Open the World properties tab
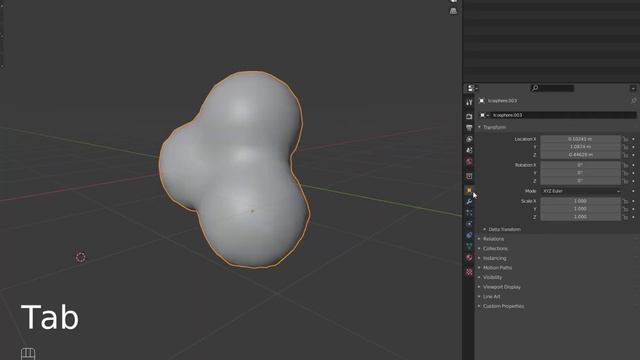The width and height of the screenshot is (640, 360). [469, 162]
